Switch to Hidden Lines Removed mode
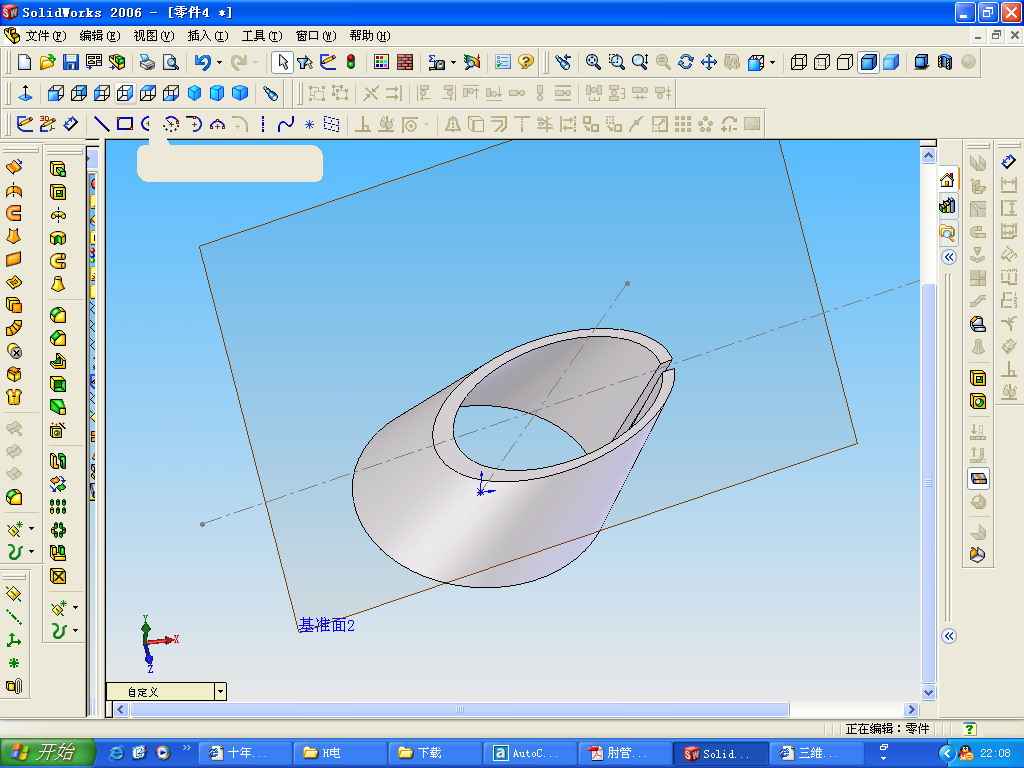 coord(845,62)
